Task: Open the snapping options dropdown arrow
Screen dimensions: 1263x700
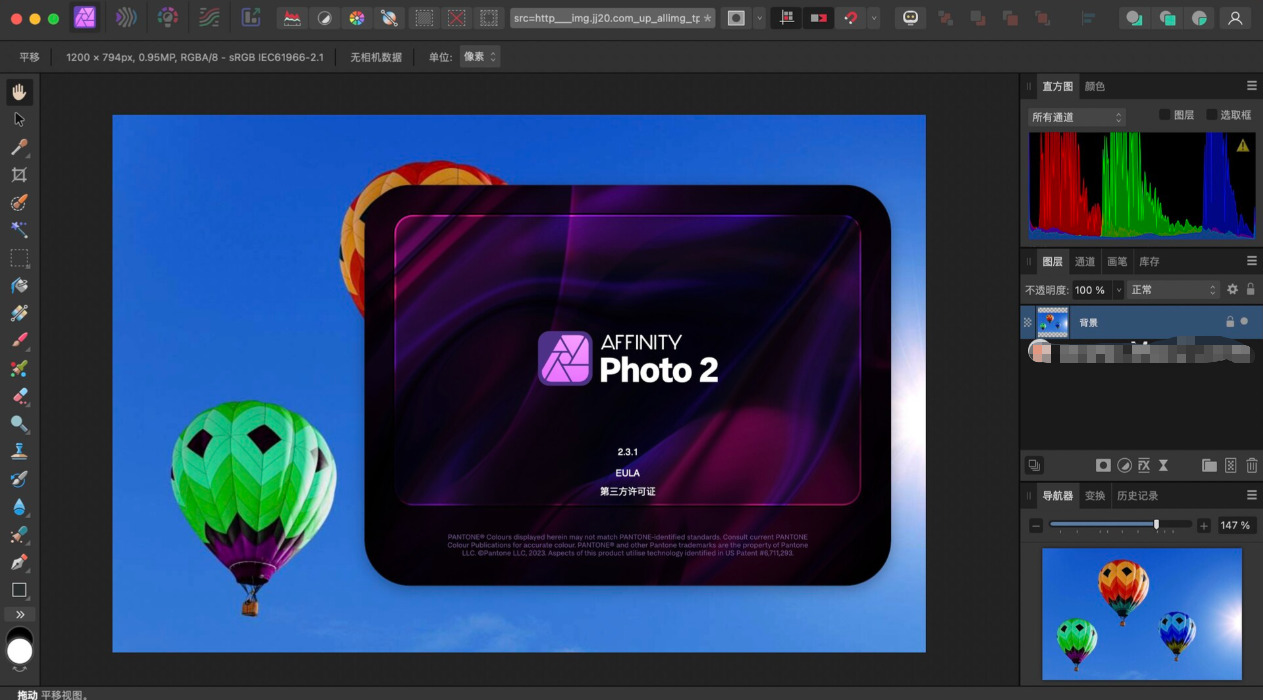Action: (874, 18)
